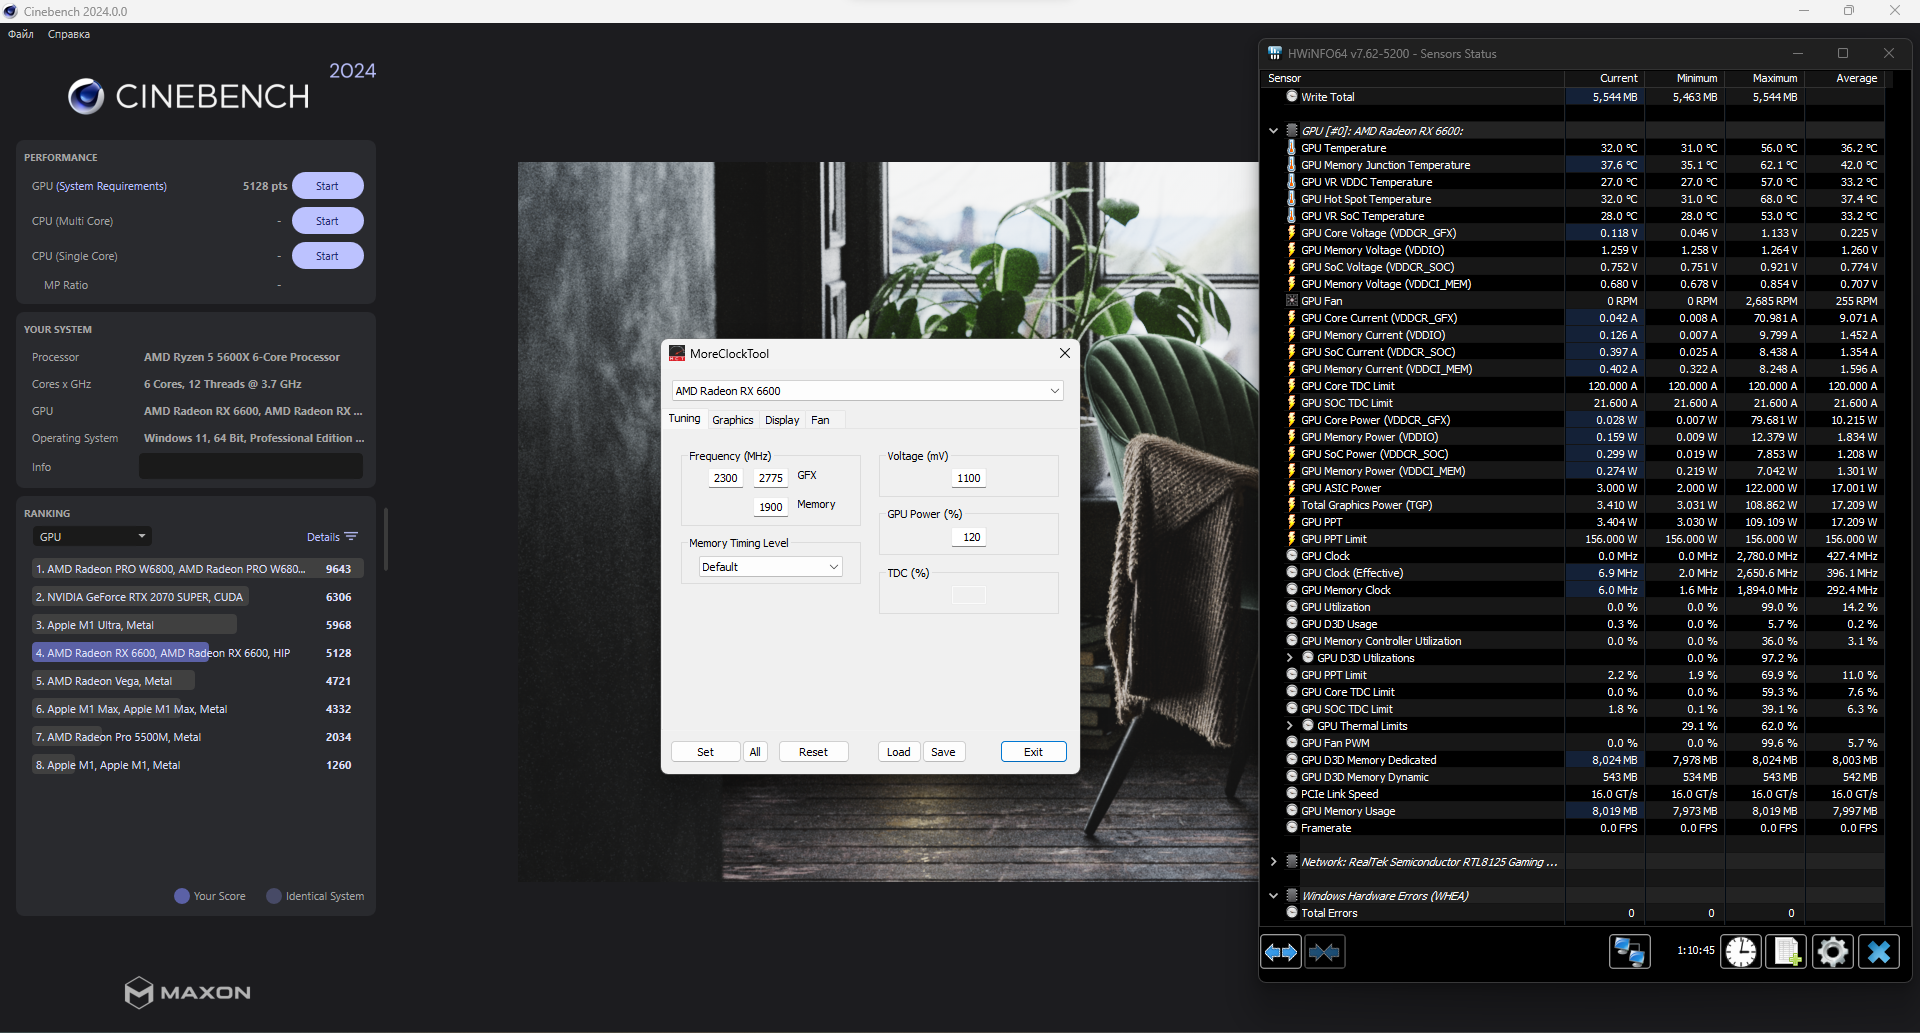Click the chip icon of the GPU [#0] group
The height and width of the screenshot is (1033, 1920).
pyautogui.click(x=1292, y=131)
